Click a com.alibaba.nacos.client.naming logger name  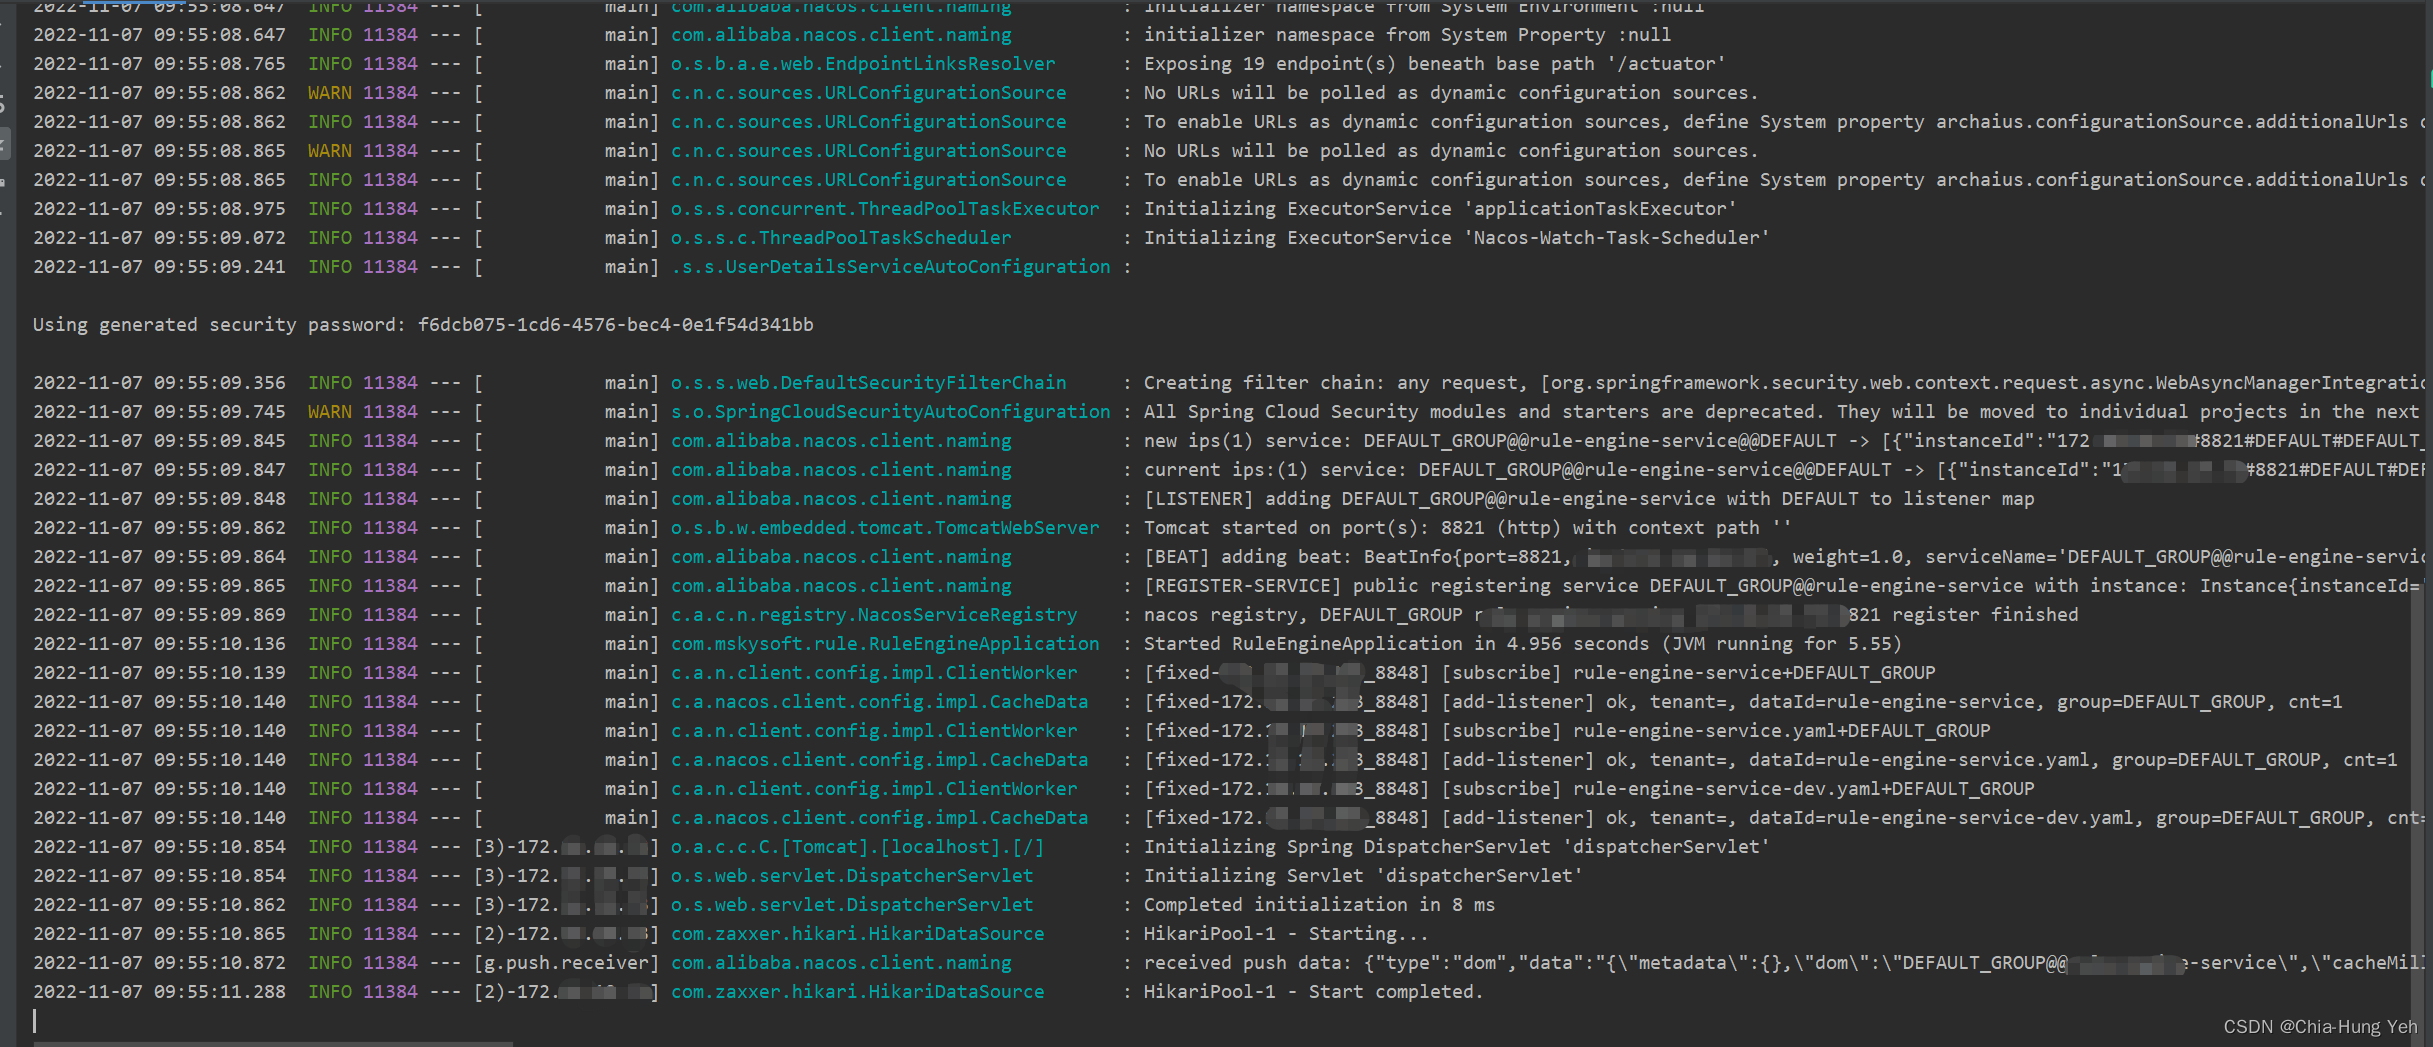coord(840,440)
